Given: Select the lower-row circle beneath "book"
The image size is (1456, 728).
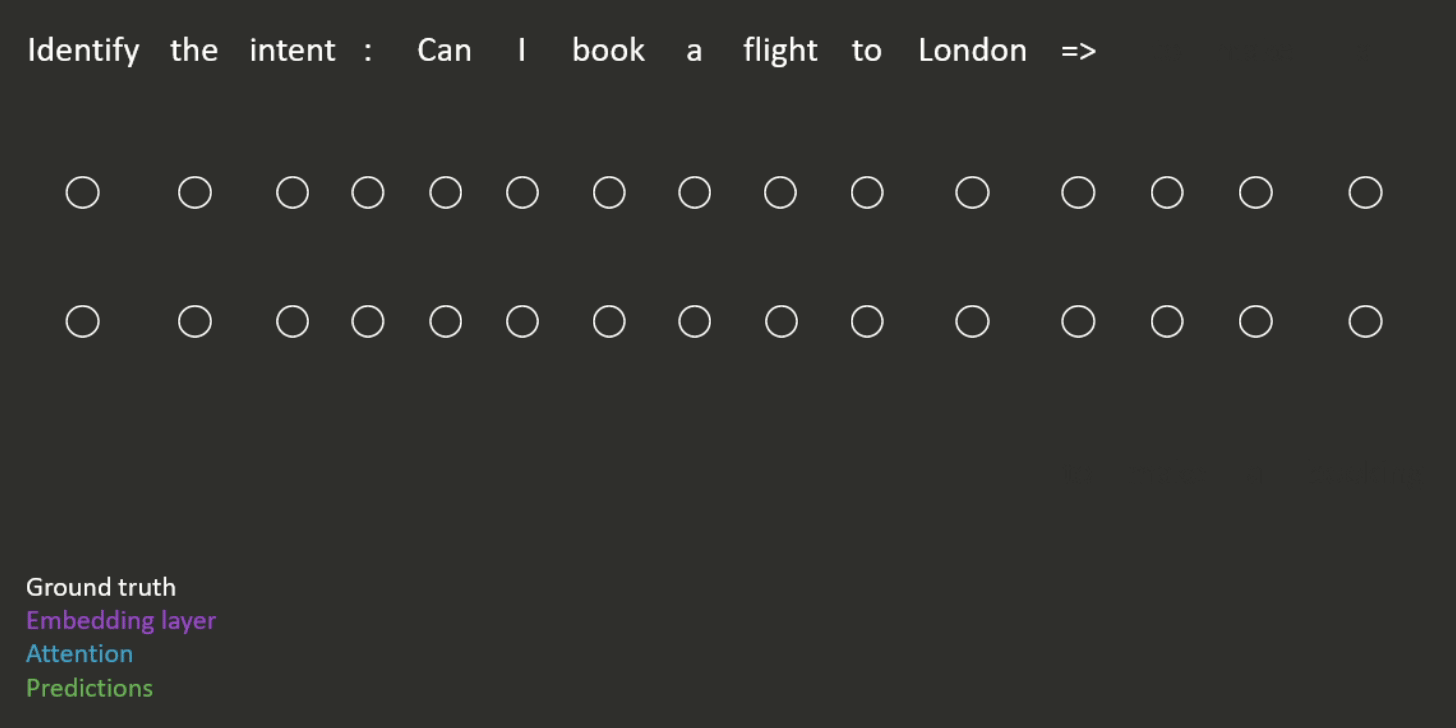Looking at the screenshot, I should pyautogui.click(x=609, y=322).
